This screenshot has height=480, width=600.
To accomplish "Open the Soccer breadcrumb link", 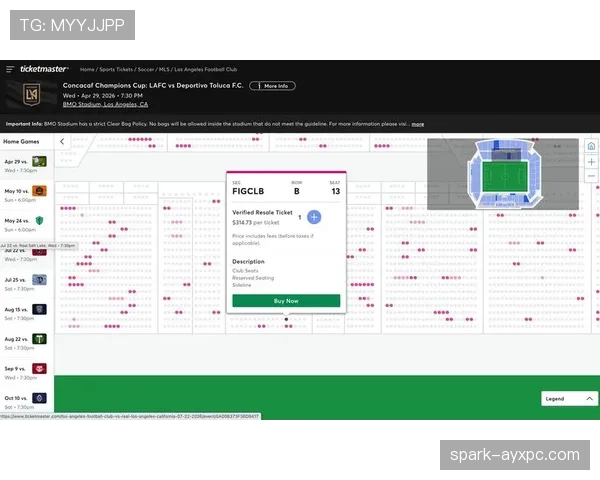I will coord(146,70).
